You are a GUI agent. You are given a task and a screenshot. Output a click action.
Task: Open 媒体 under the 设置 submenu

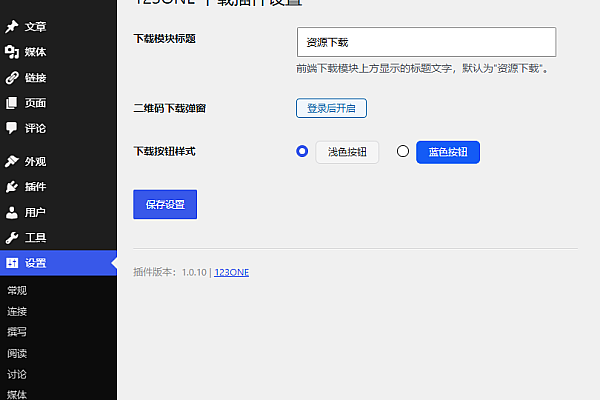[x=17, y=395]
